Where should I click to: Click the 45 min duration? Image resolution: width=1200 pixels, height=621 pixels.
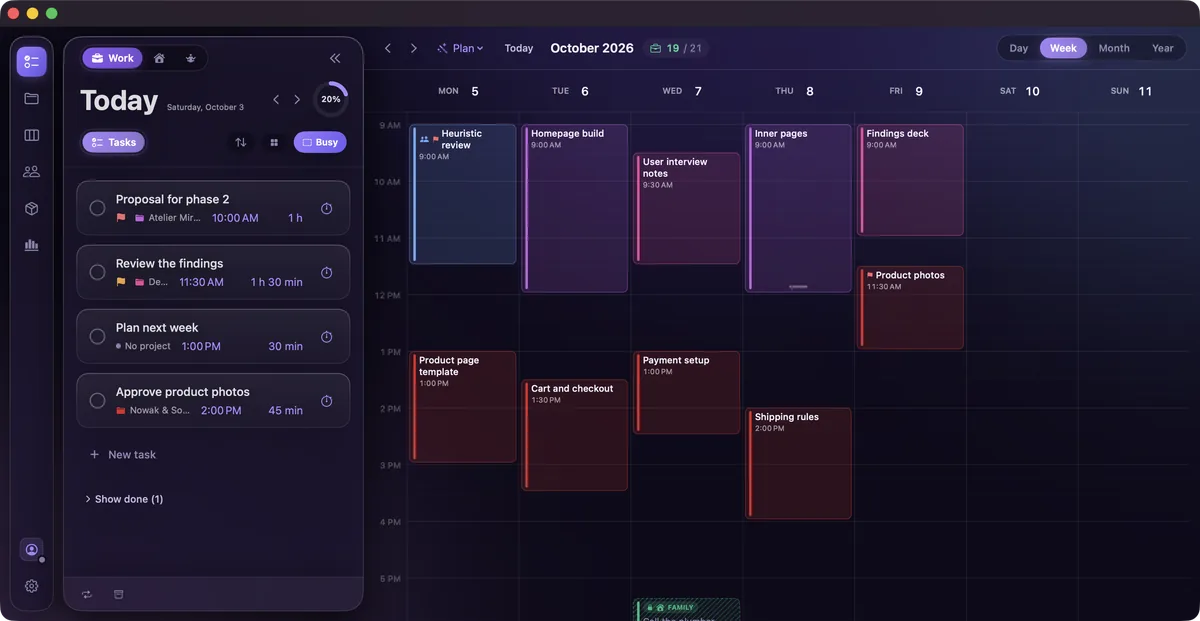tap(285, 411)
